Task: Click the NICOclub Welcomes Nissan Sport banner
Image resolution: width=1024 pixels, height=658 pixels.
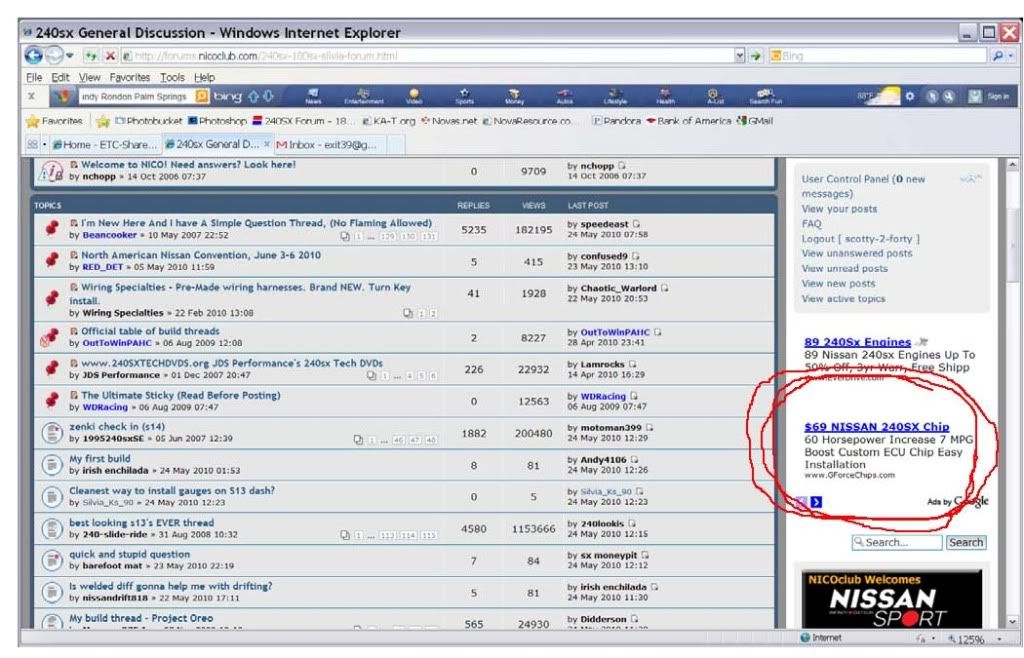Action: click(891, 599)
